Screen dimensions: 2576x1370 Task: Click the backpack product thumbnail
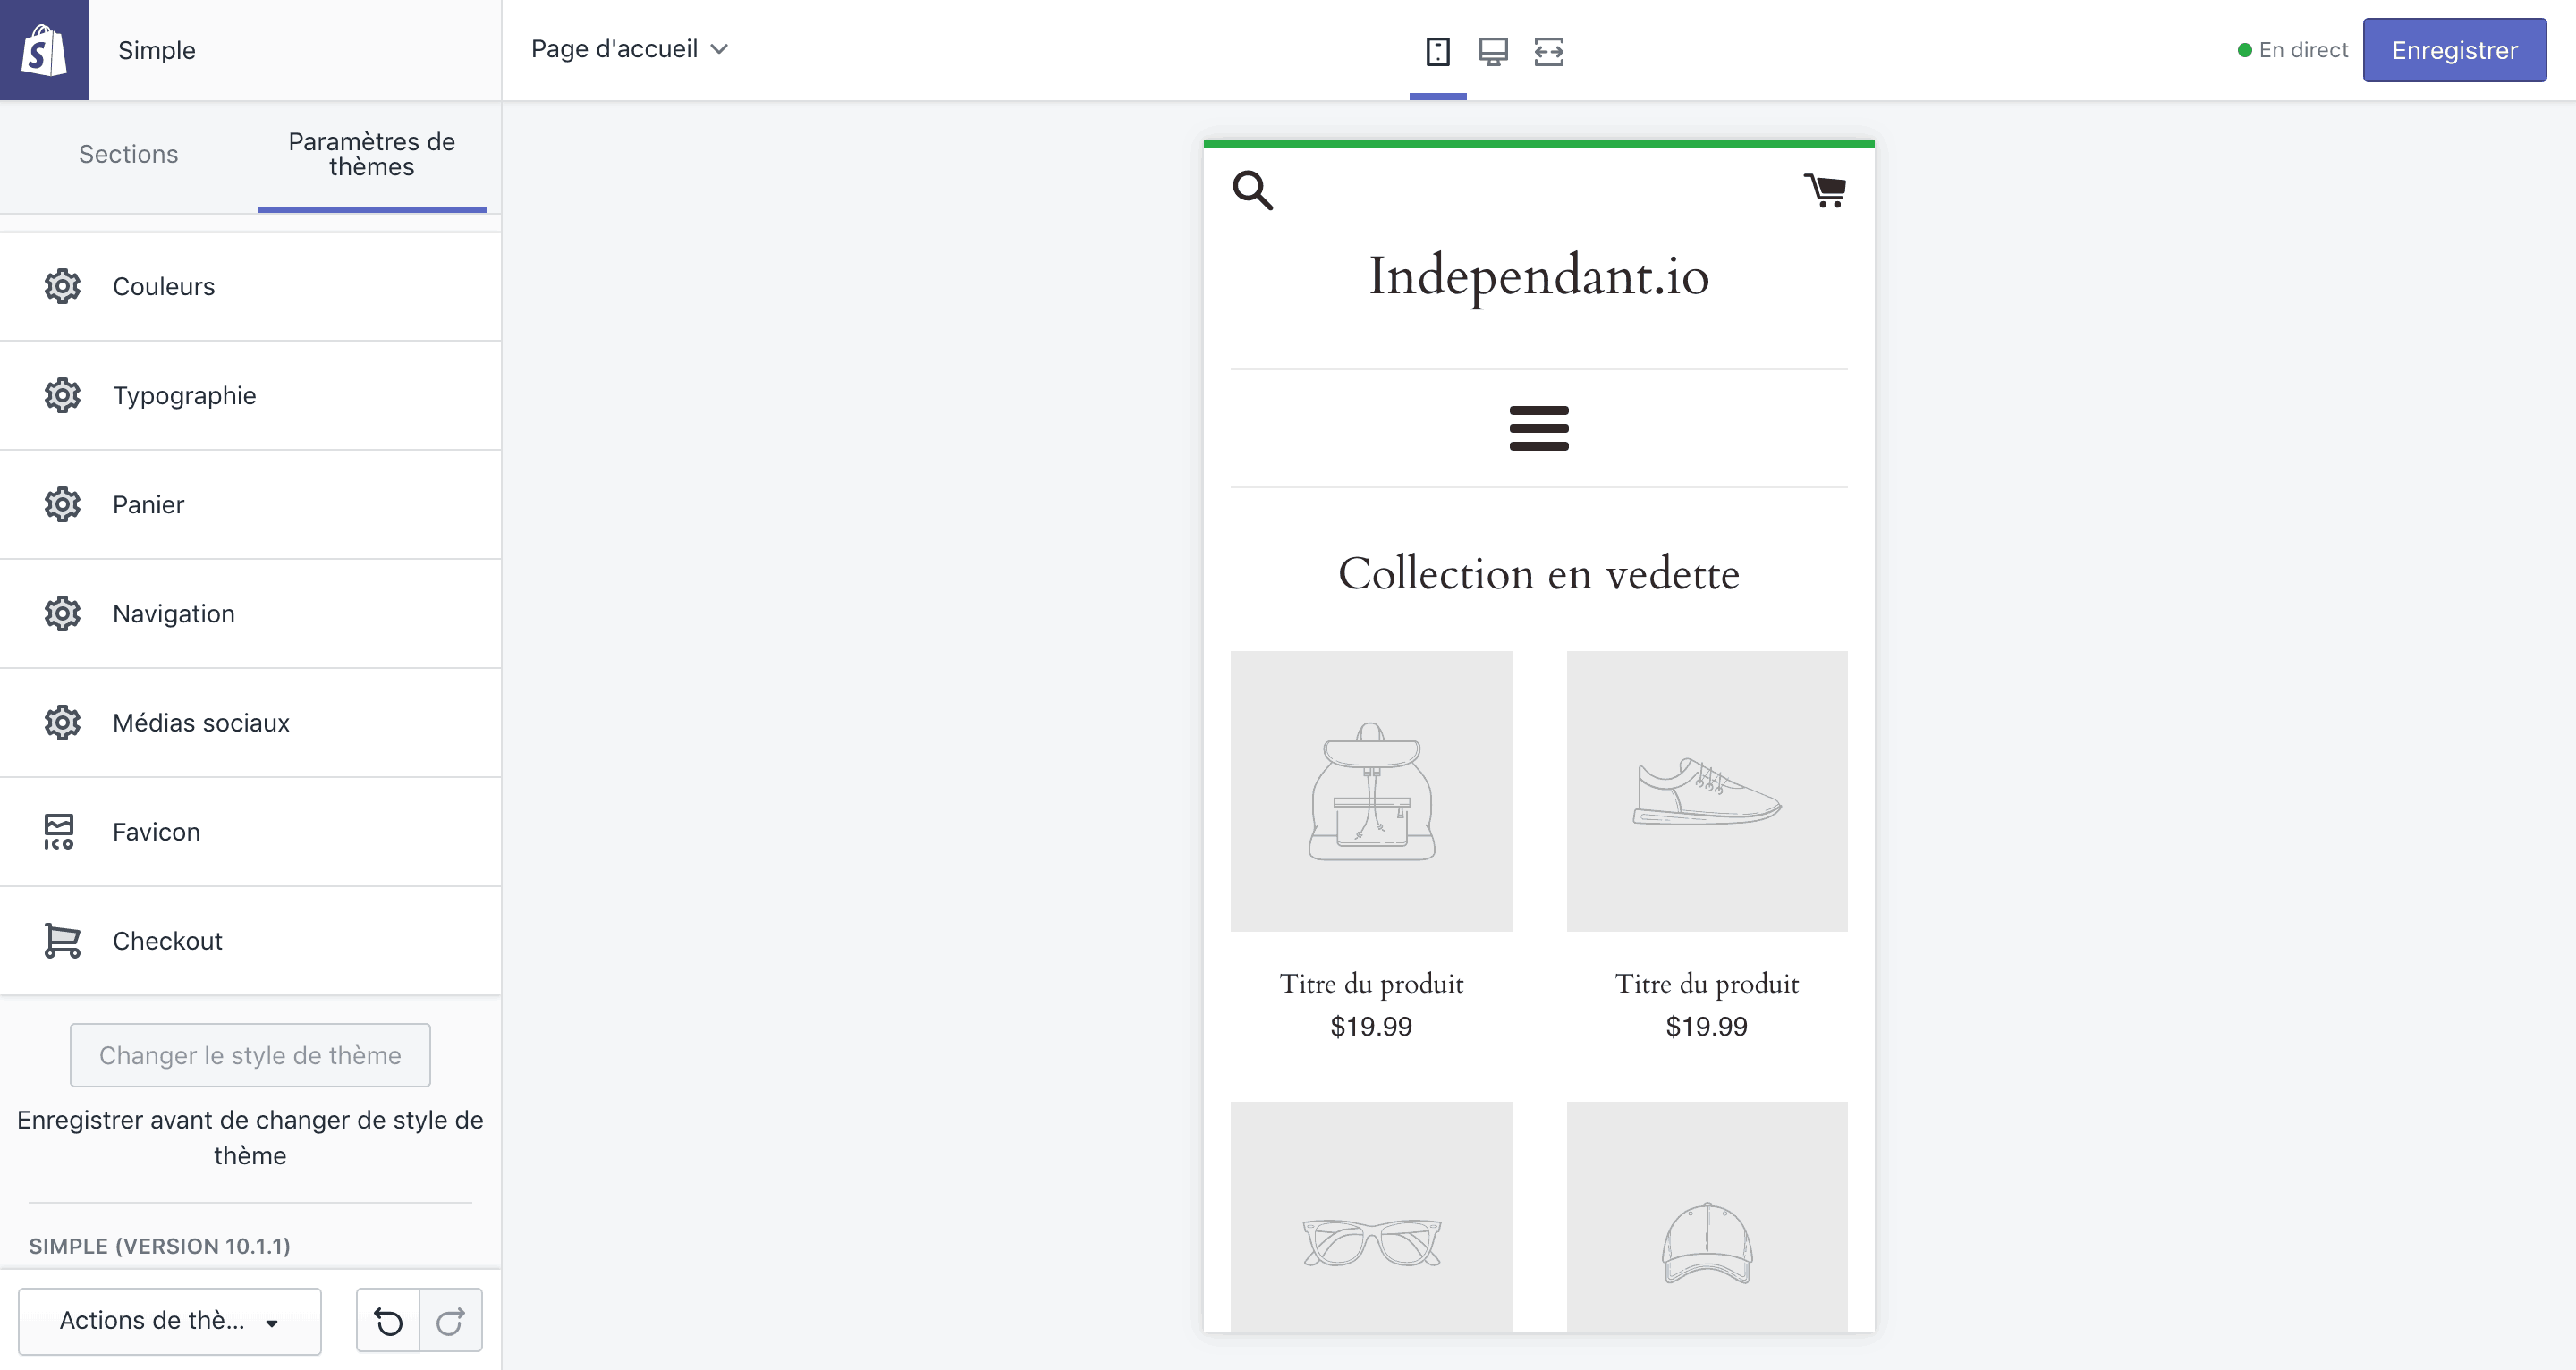1371,791
